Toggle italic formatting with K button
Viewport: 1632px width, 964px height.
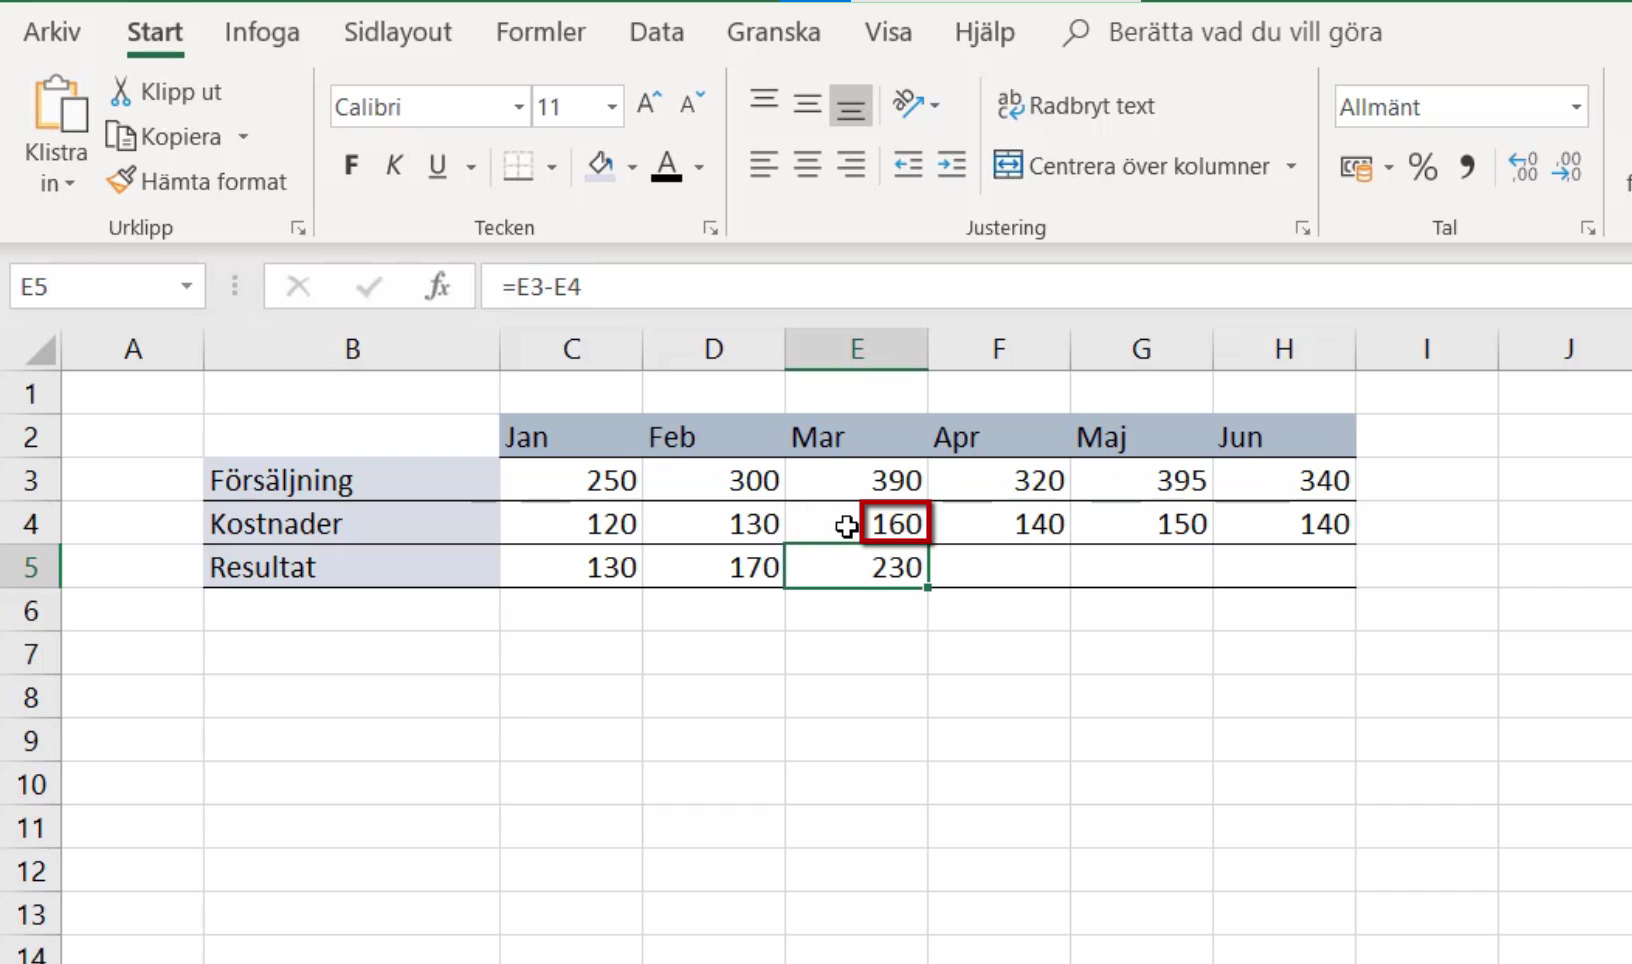point(393,166)
